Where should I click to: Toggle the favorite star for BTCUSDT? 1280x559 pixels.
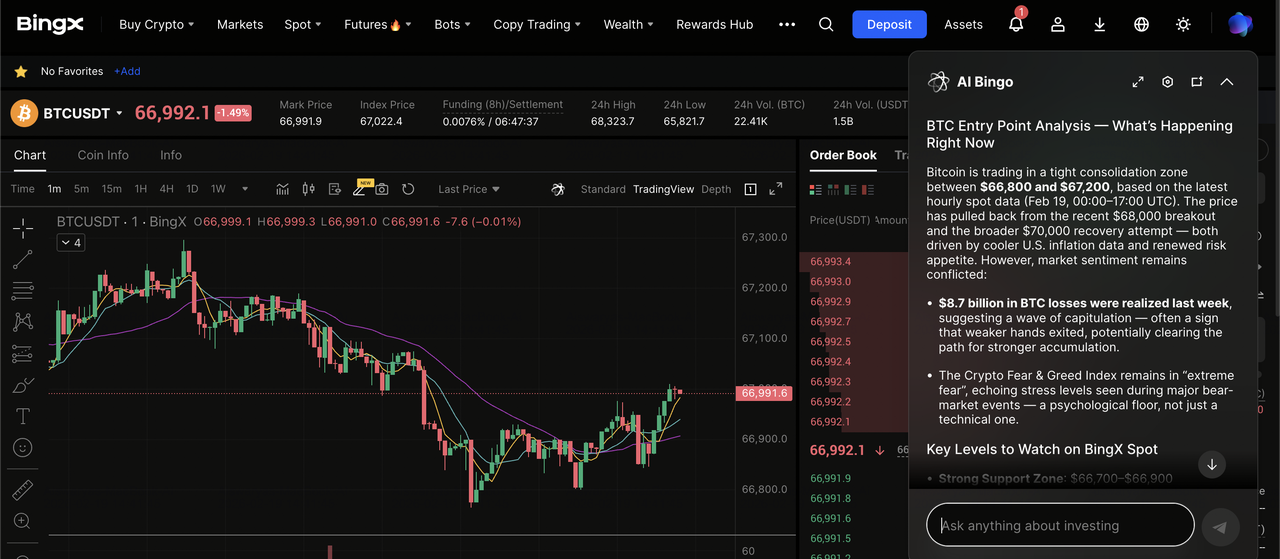click(20, 72)
